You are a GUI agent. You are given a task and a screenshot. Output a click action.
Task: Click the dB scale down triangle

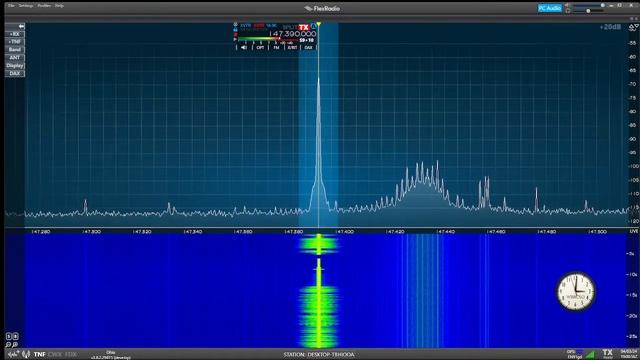pos(636,26)
